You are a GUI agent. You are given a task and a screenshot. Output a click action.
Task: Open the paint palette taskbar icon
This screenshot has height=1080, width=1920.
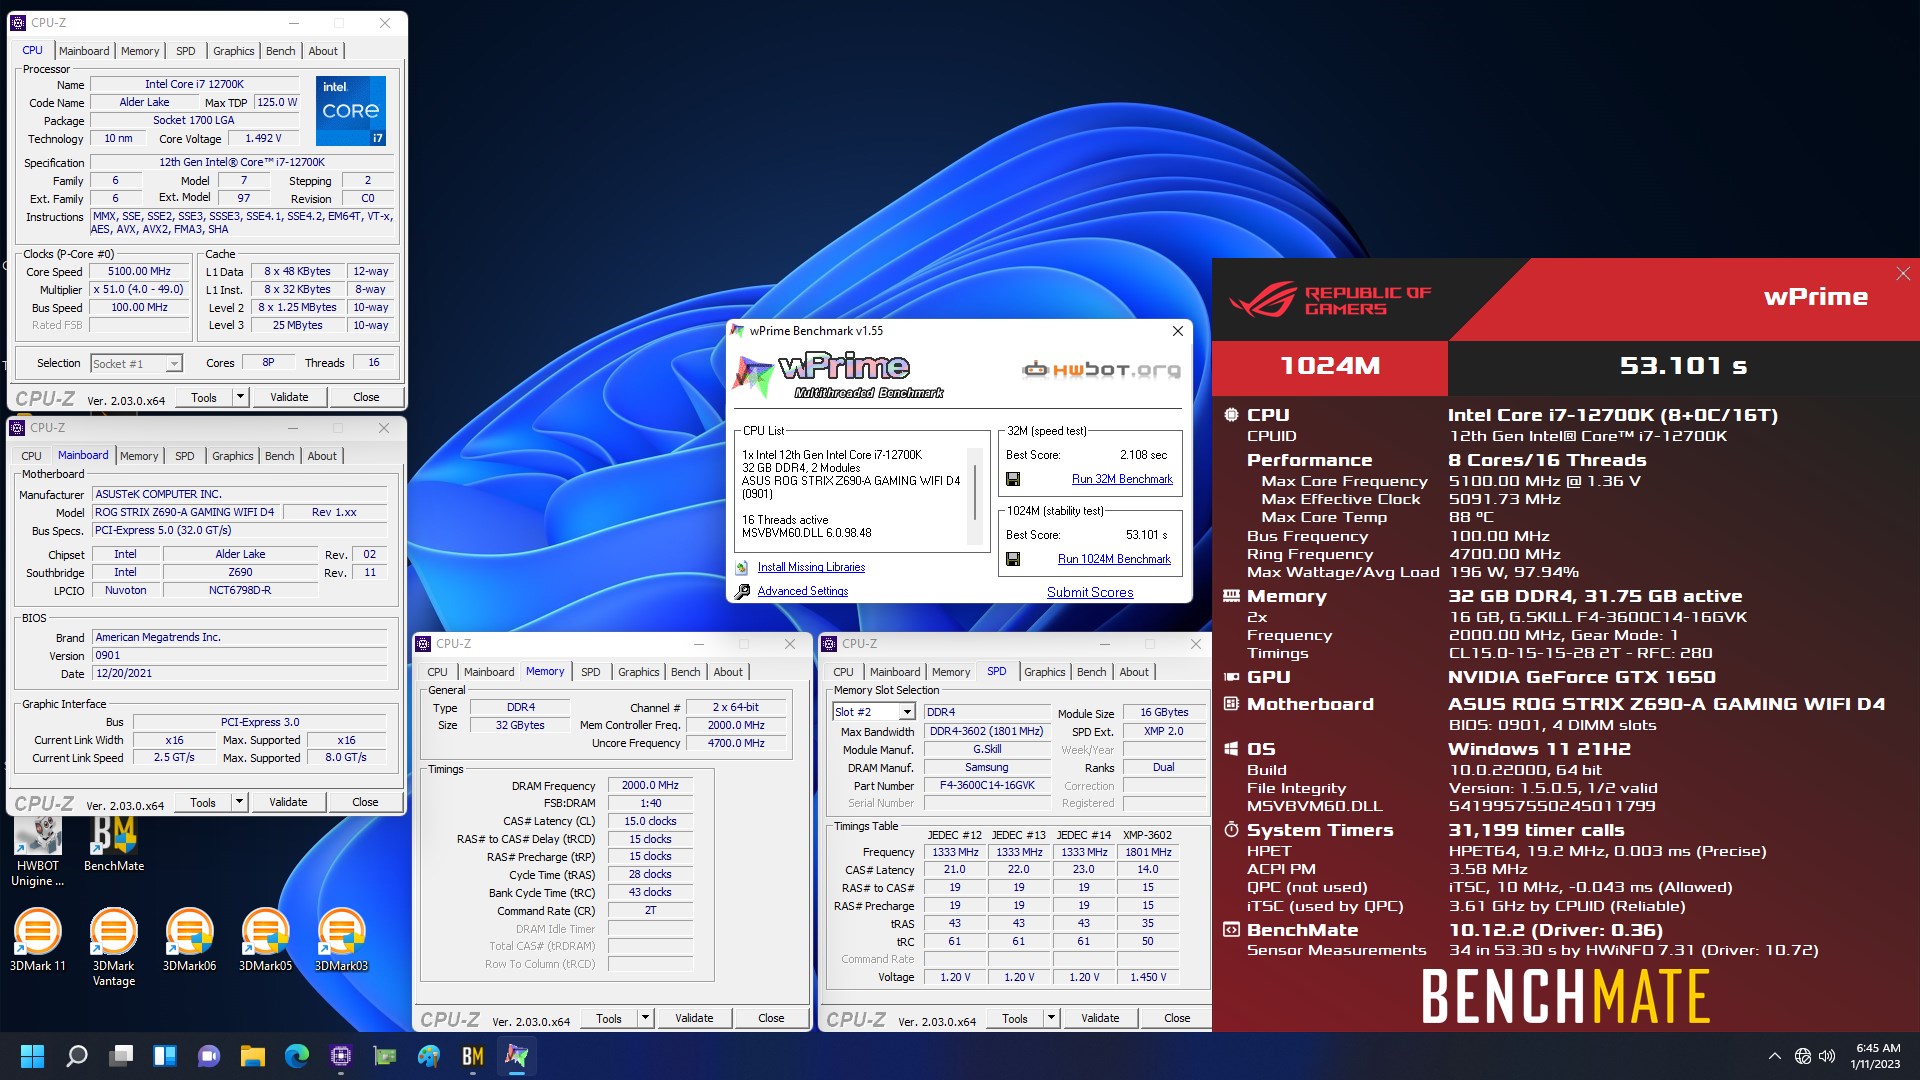[429, 1056]
